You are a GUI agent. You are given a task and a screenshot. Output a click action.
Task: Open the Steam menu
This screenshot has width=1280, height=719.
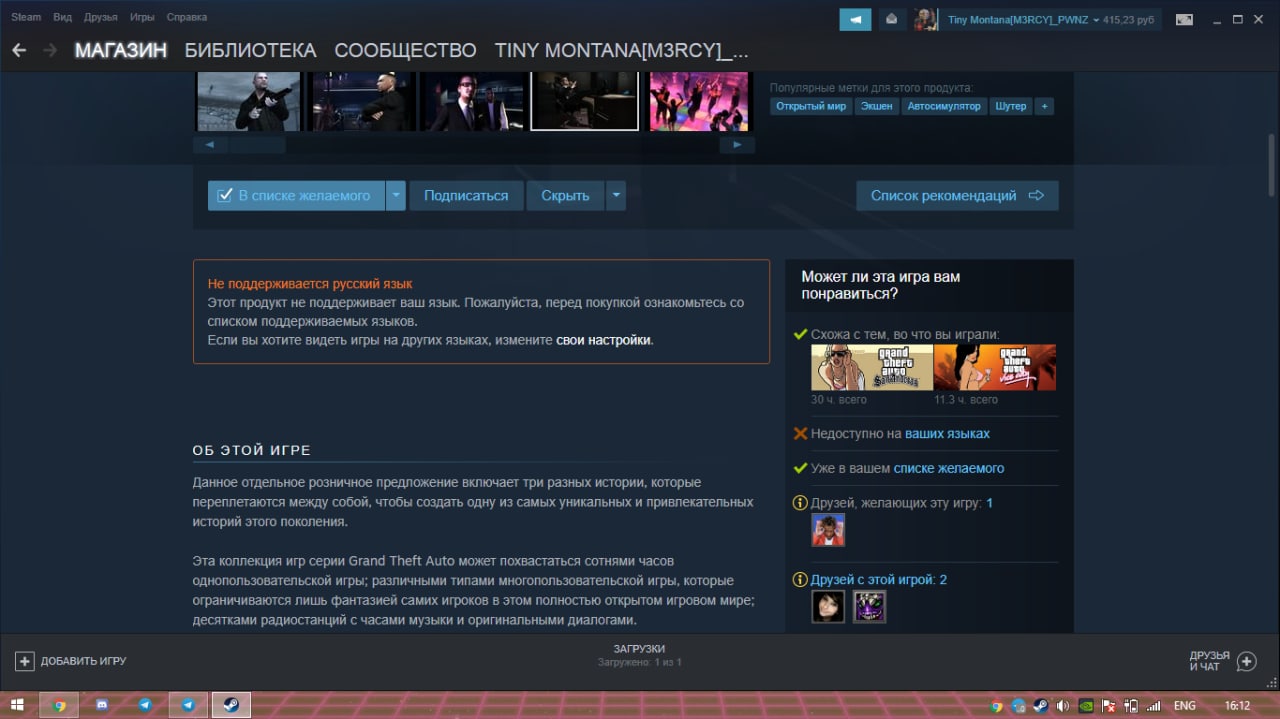tap(26, 17)
